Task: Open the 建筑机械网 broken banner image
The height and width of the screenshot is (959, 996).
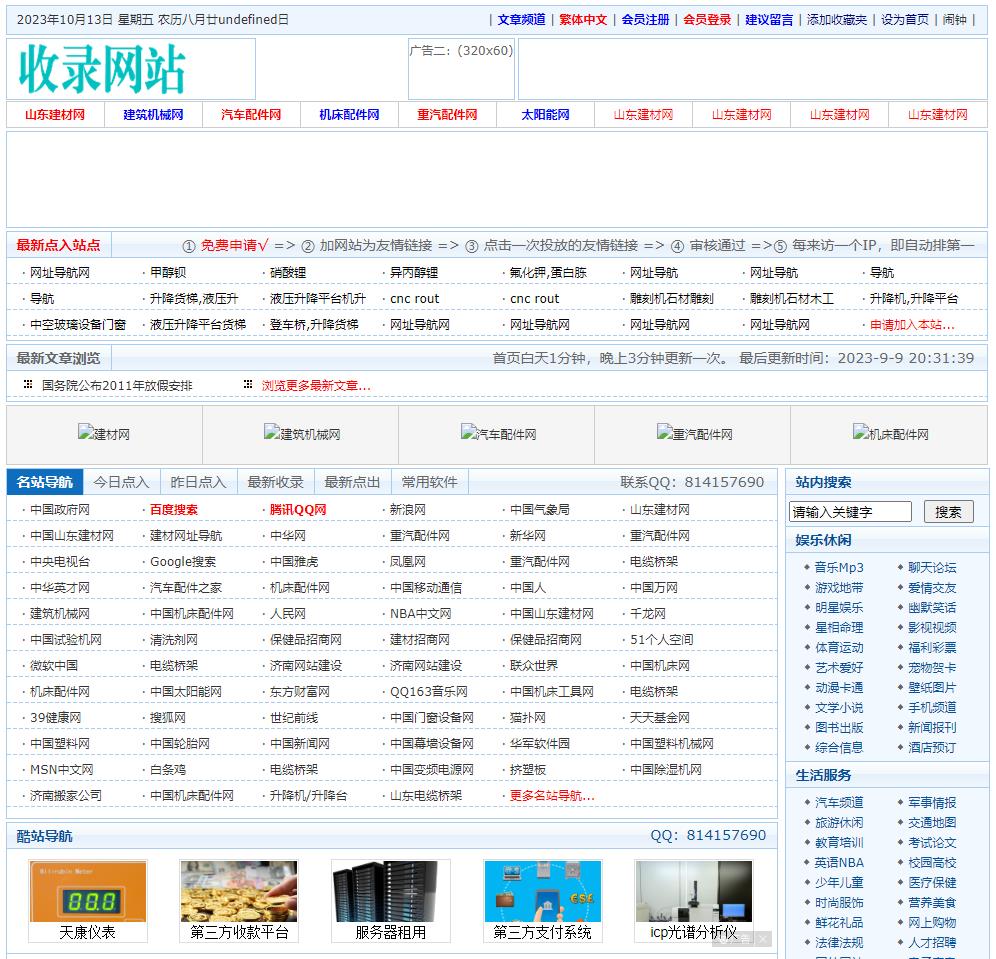Action: [302, 434]
